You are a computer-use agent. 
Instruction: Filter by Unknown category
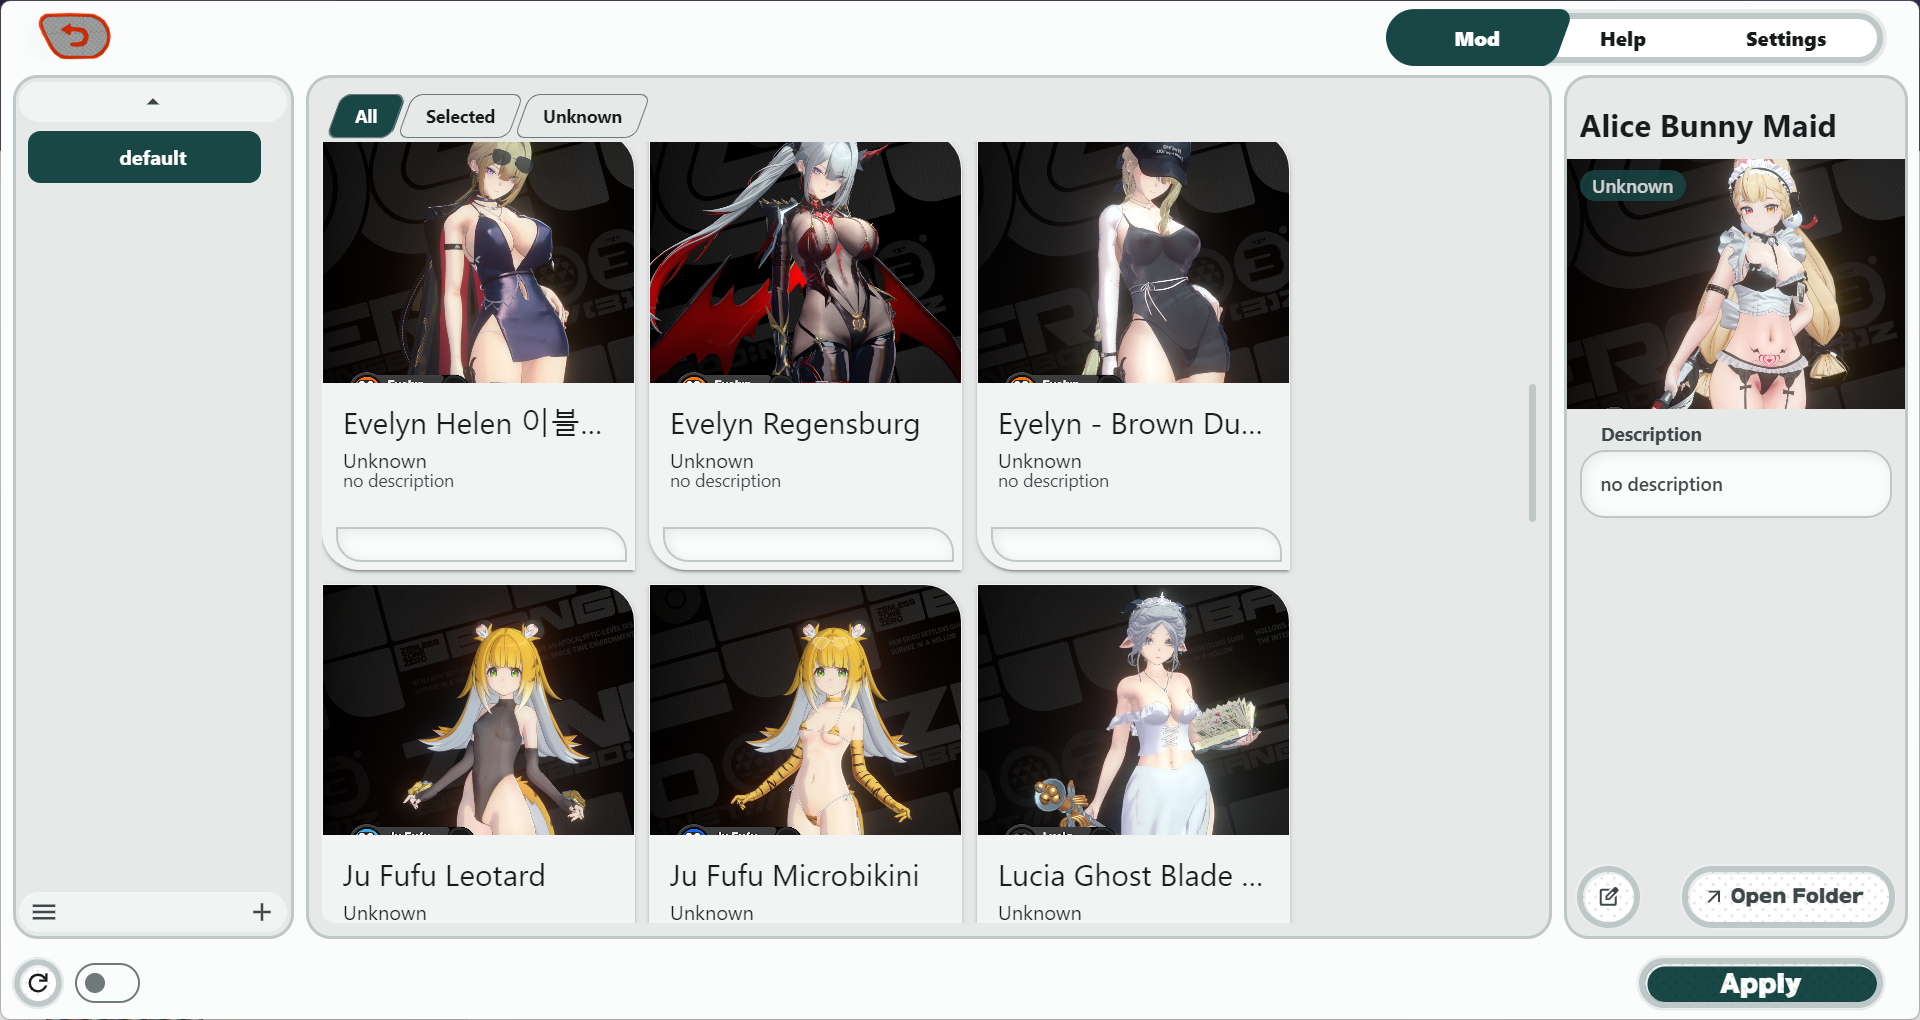[582, 117]
